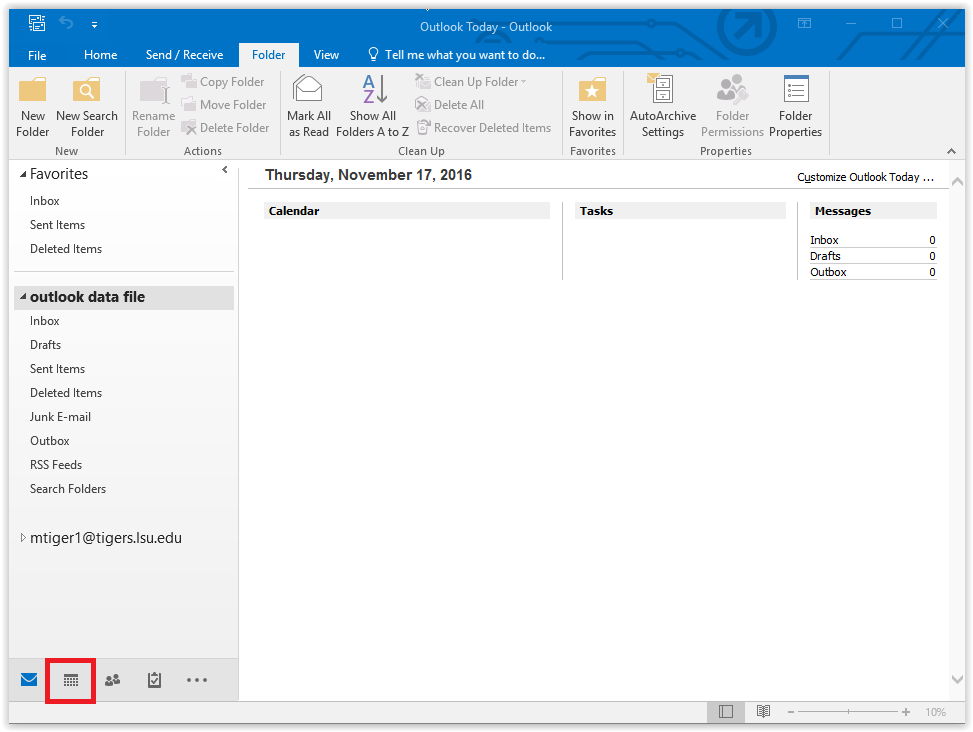Viewport: 973px width, 732px height.
Task: Select Drafts folder in data file
Action: (45, 345)
